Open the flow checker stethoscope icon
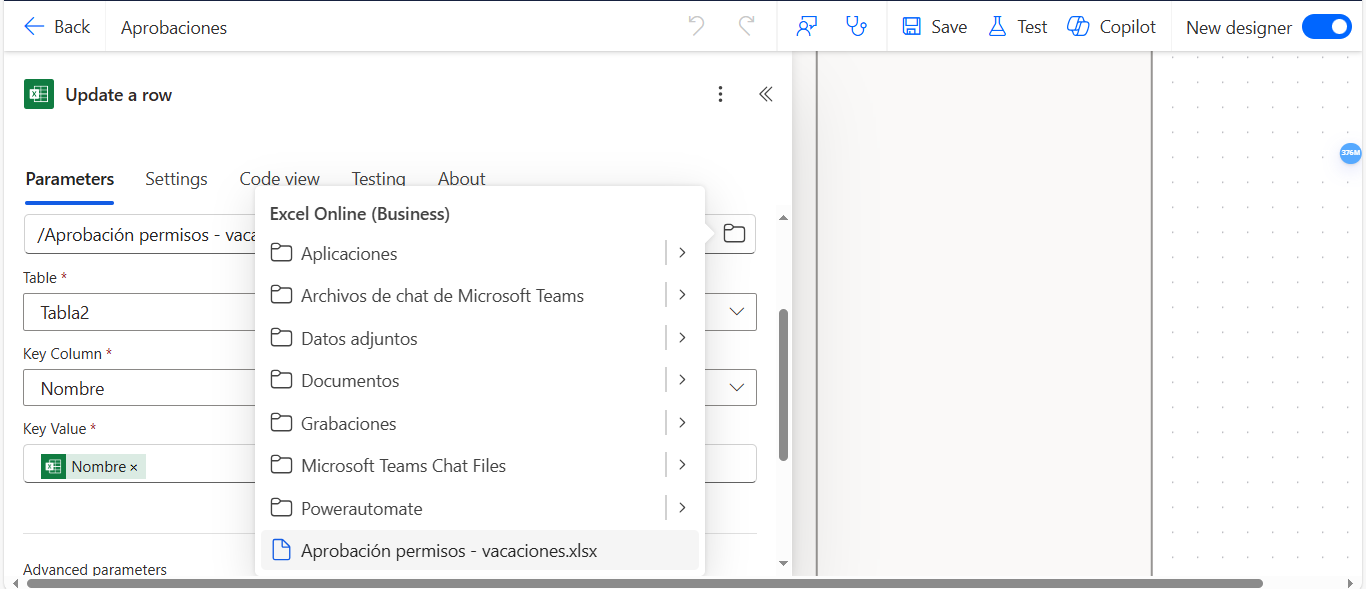 point(856,27)
